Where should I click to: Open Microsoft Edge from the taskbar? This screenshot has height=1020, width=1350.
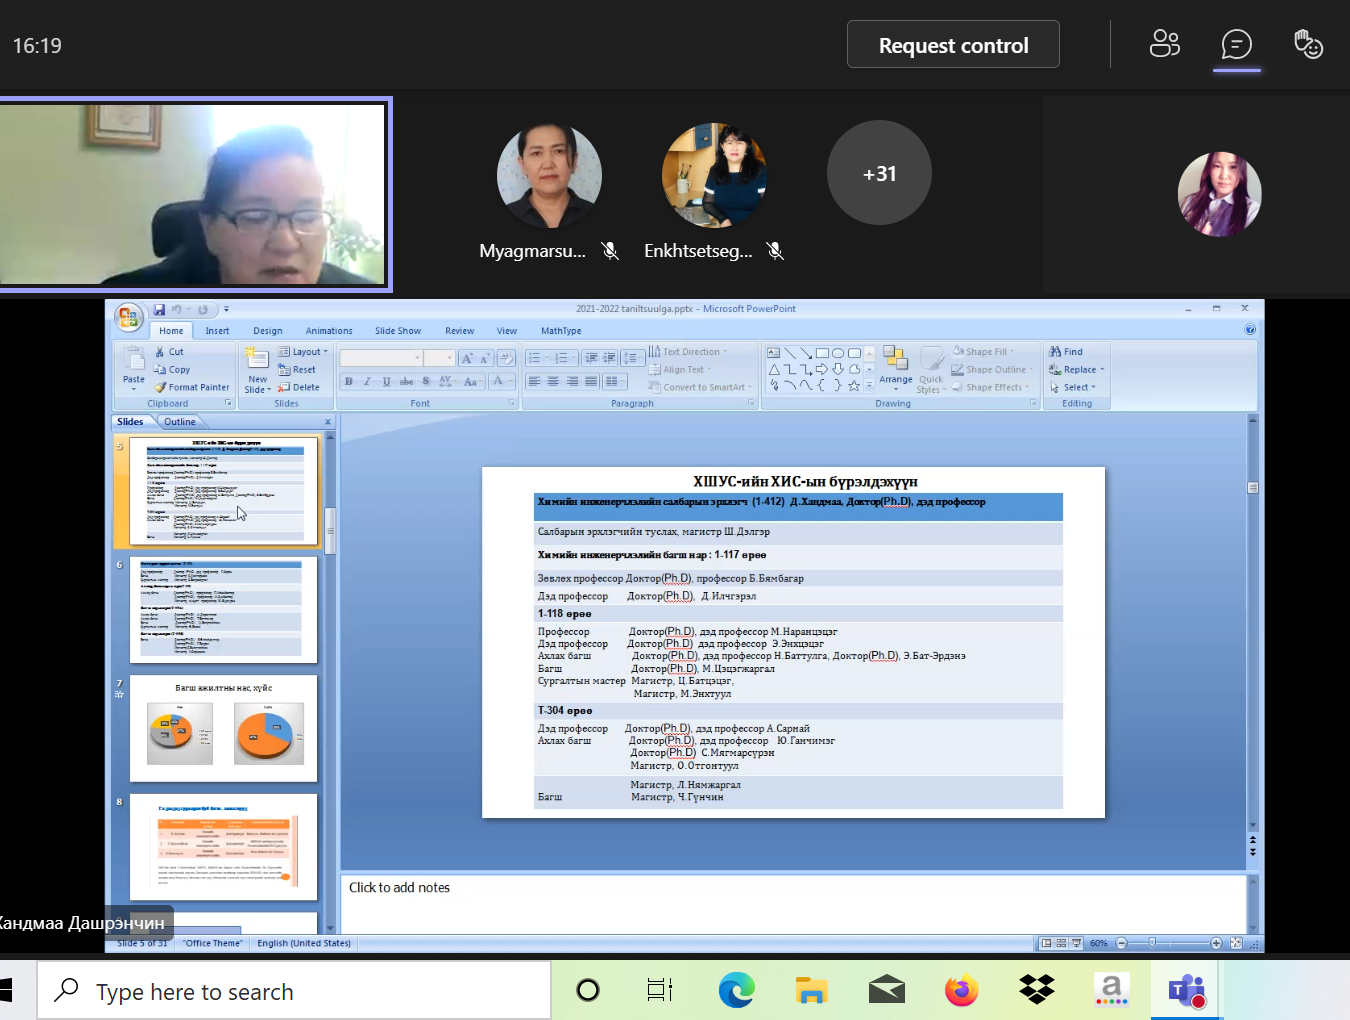point(737,990)
